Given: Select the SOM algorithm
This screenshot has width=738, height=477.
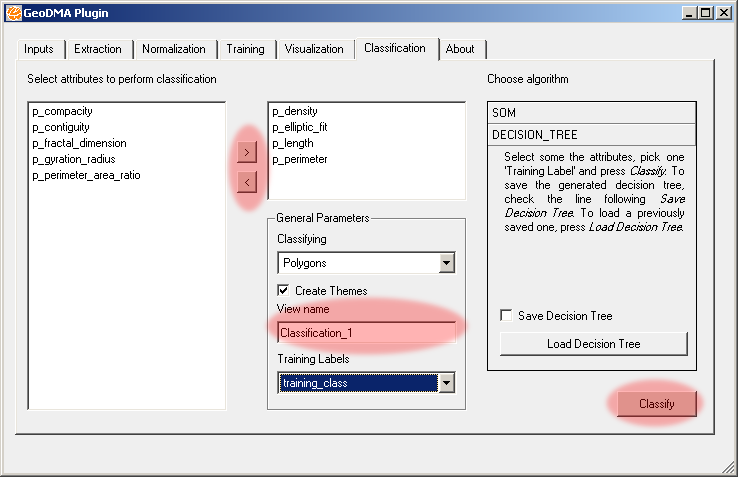Looking at the screenshot, I should pos(592,113).
